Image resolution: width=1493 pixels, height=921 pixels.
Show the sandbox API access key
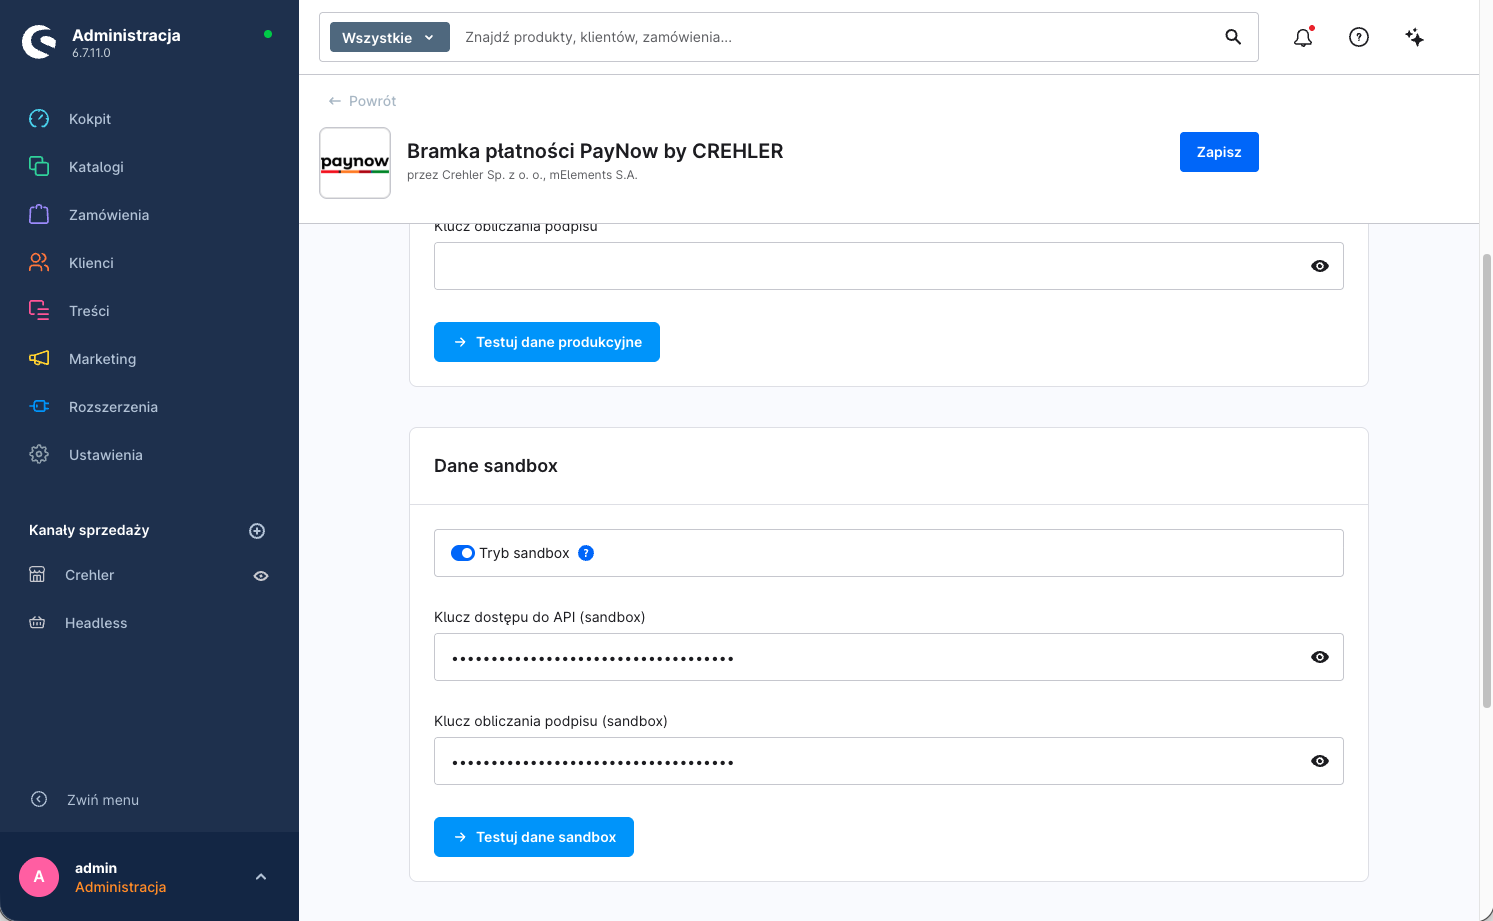click(x=1320, y=657)
